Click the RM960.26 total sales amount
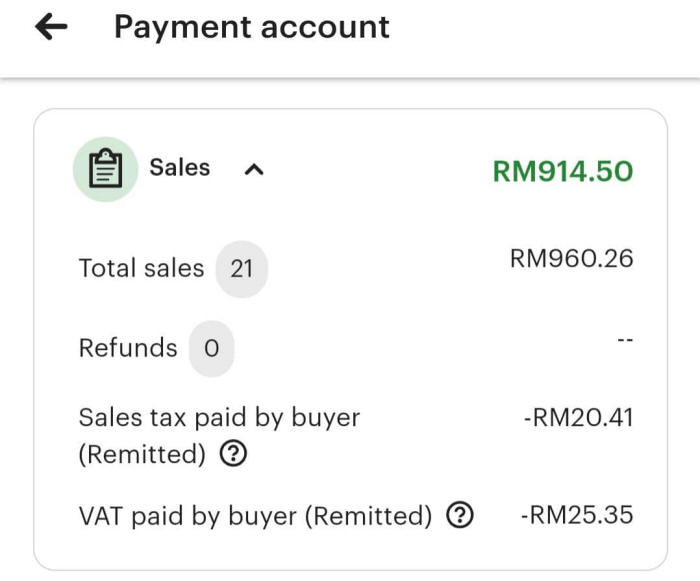Viewport: 700px width, 581px height. [571, 259]
